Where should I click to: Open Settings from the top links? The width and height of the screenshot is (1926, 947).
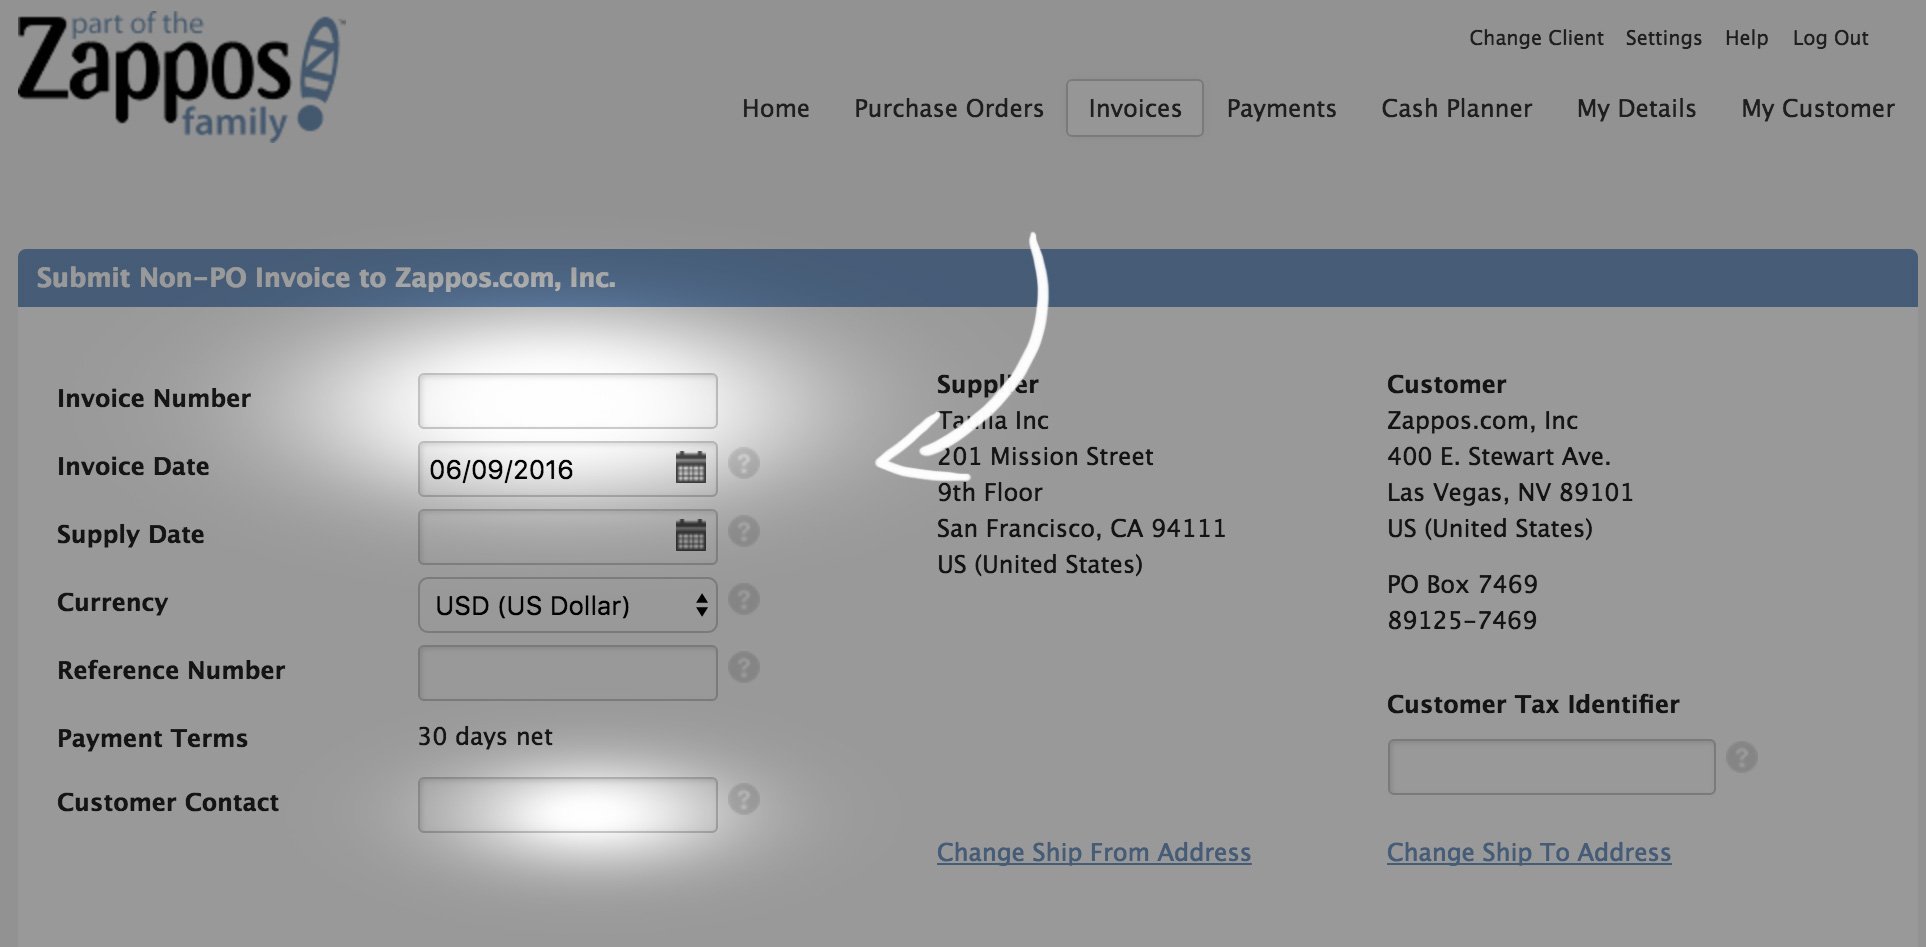1664,38
